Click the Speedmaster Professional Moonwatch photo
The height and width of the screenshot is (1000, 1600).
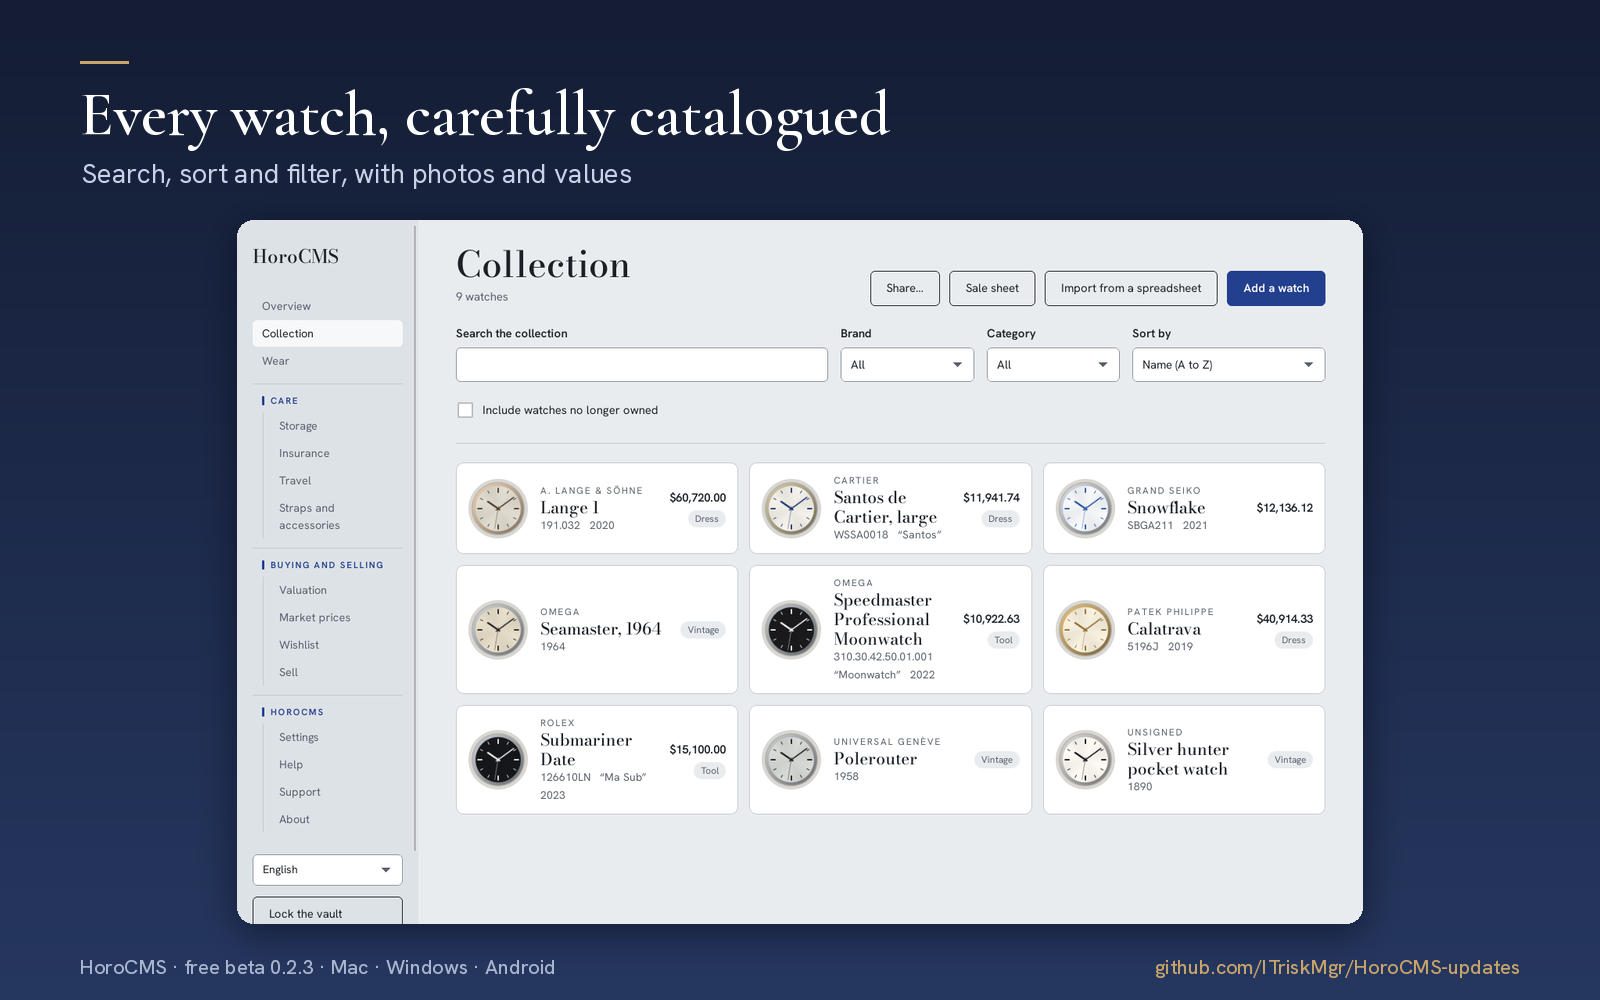click(x=791, y=630)
